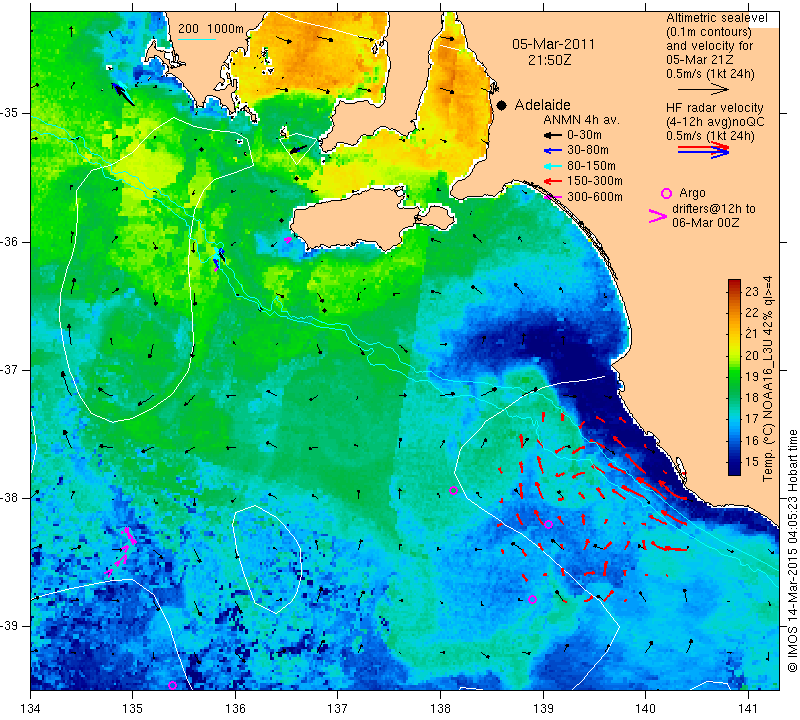Click the latitude axis label -36
Image resolution: width=800 pixels, height=720 pixels.
(x=10, y=241)
